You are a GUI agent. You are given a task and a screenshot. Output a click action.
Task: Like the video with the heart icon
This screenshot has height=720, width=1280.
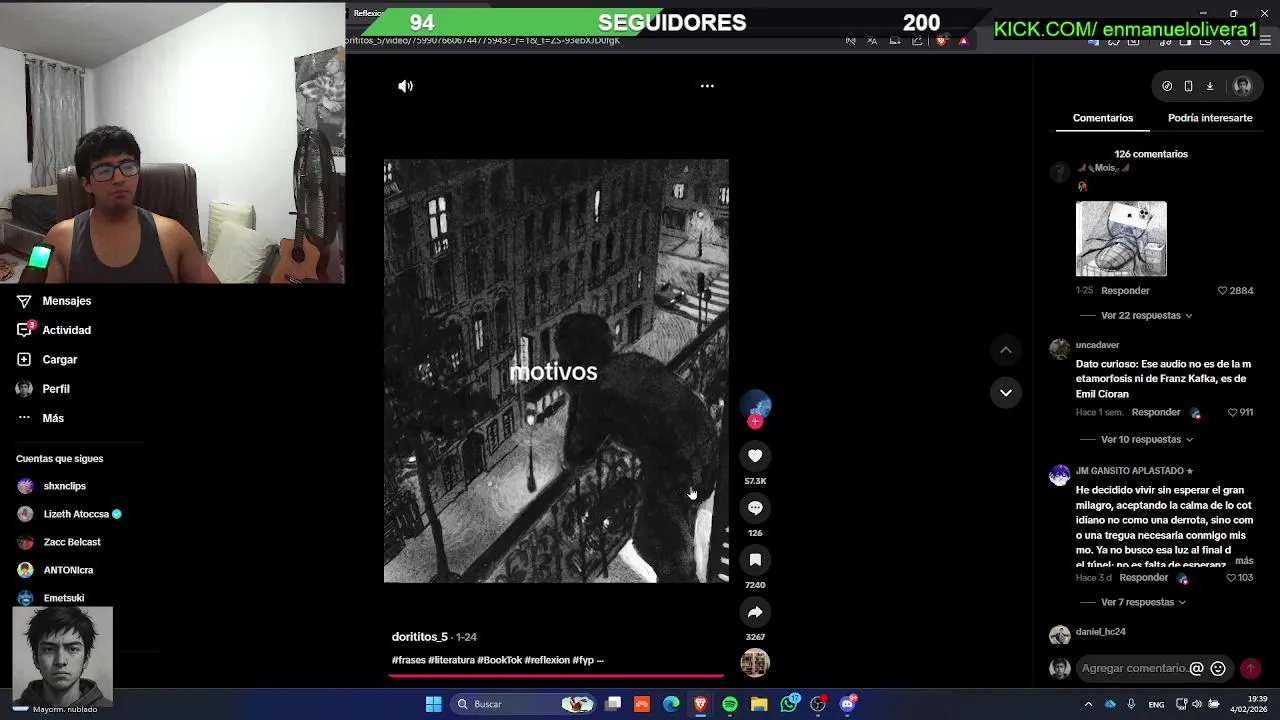[755, 456]
